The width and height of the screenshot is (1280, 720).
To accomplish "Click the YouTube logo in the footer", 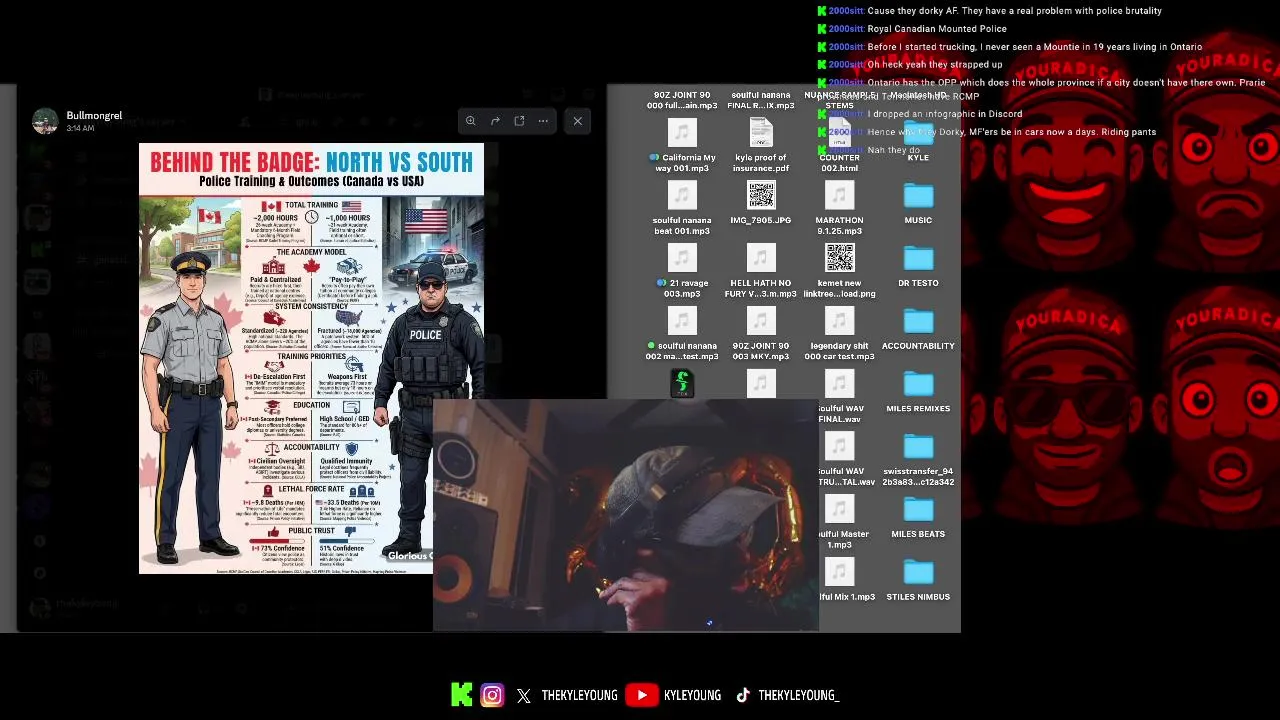I will (x=641, y=695).
